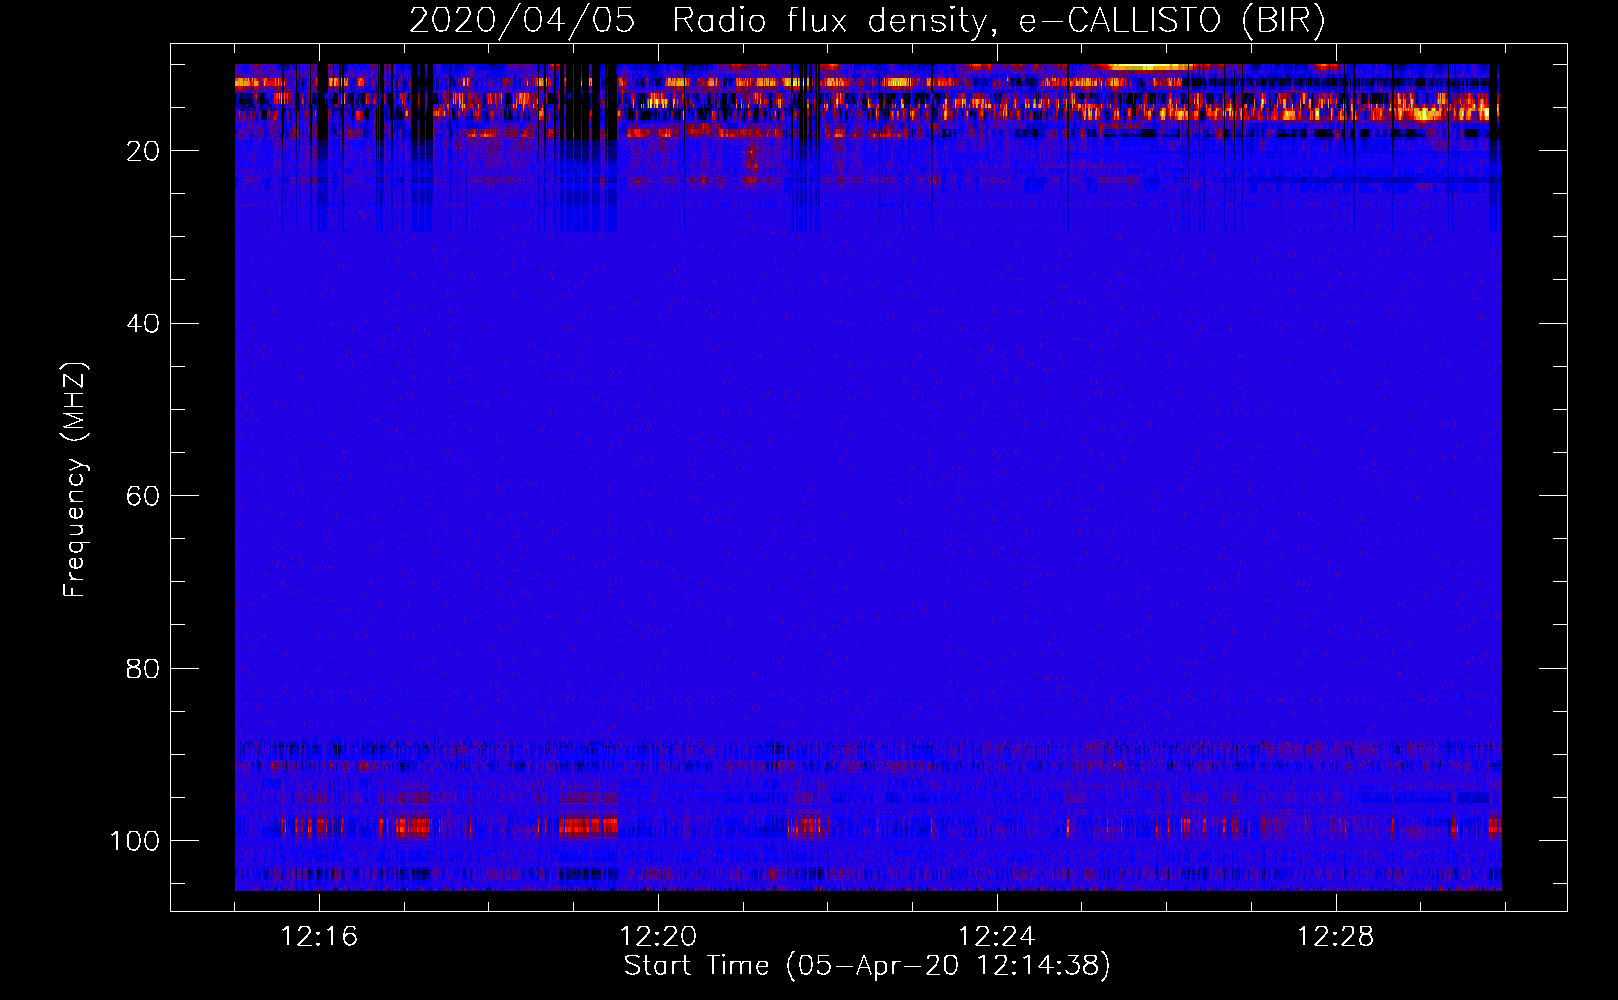Click the 'Start Time (05-Apr-20 12:14:38)' label
Image resolution: width=1618 pixels, height=1000 pixels.
tap(867, 966)
